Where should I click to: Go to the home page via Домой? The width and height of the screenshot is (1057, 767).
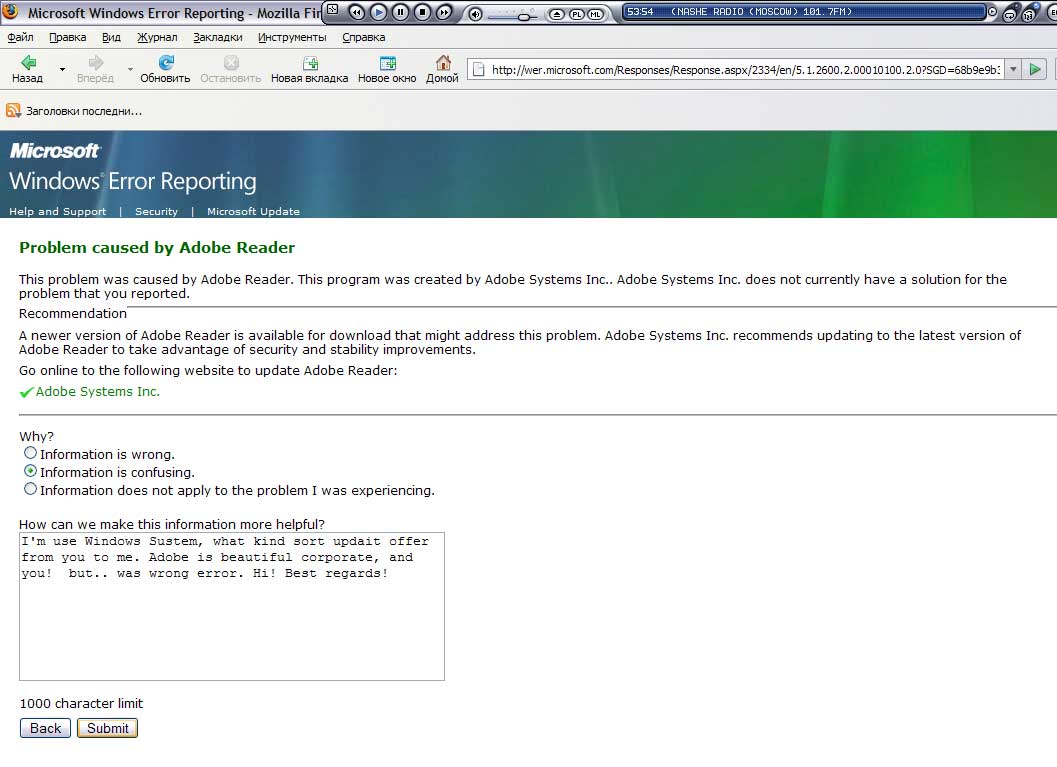click(x=442, y=69)
